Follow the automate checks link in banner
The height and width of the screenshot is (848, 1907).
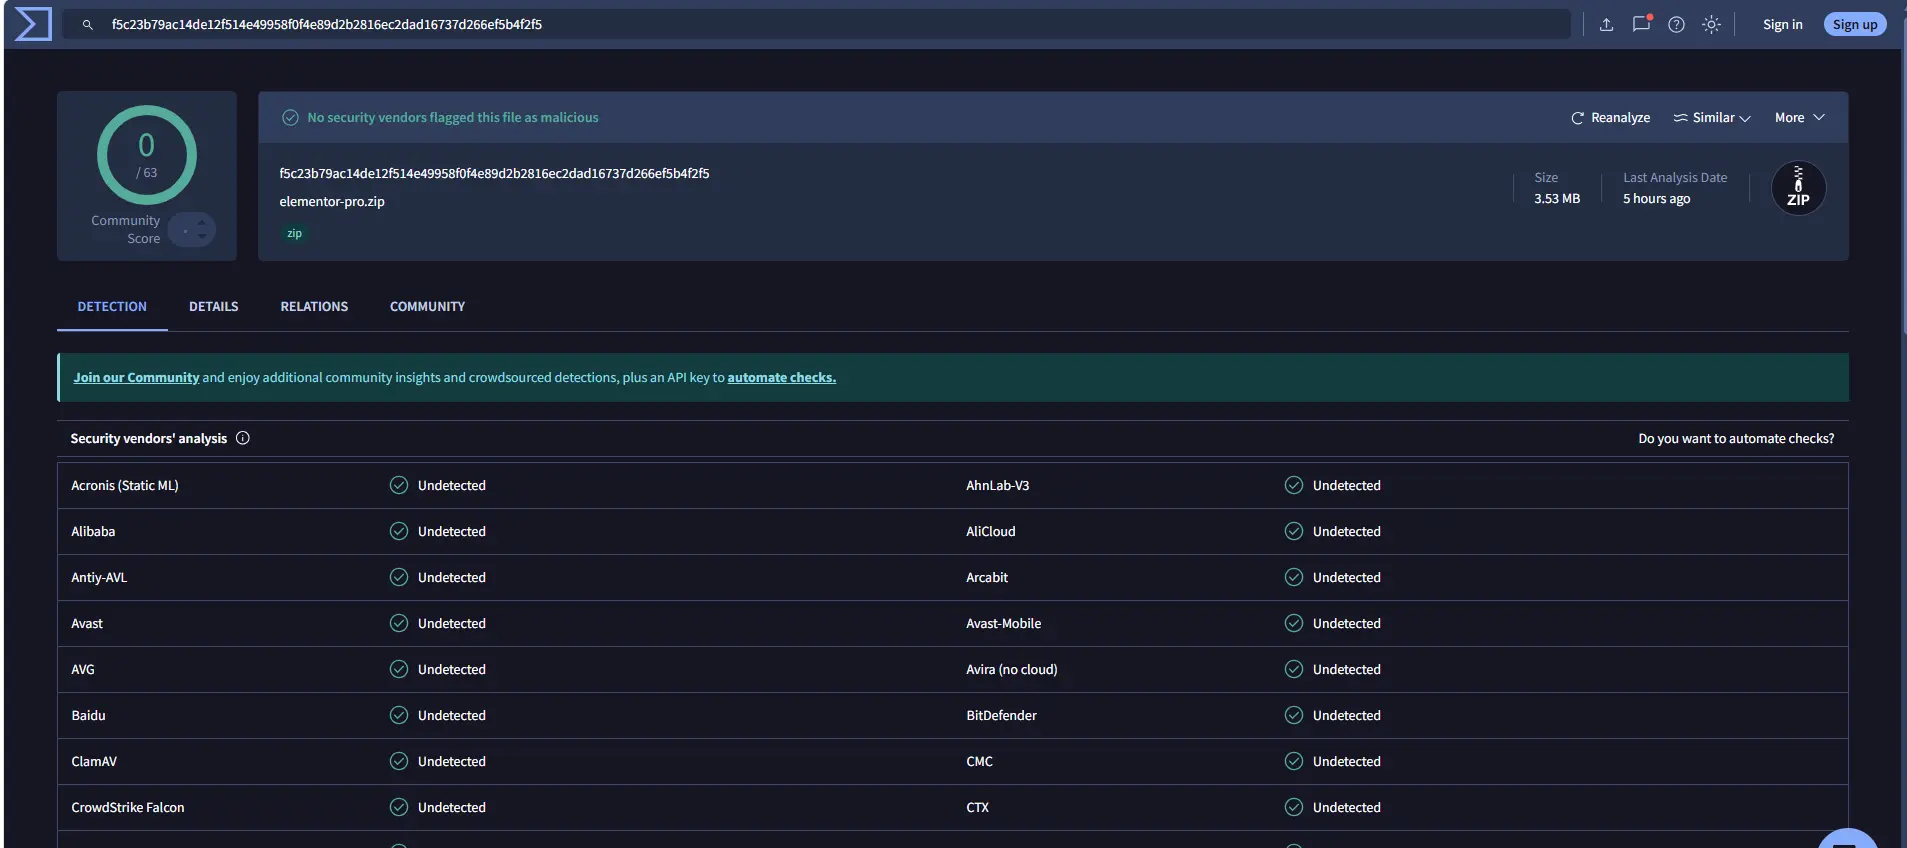781,378
